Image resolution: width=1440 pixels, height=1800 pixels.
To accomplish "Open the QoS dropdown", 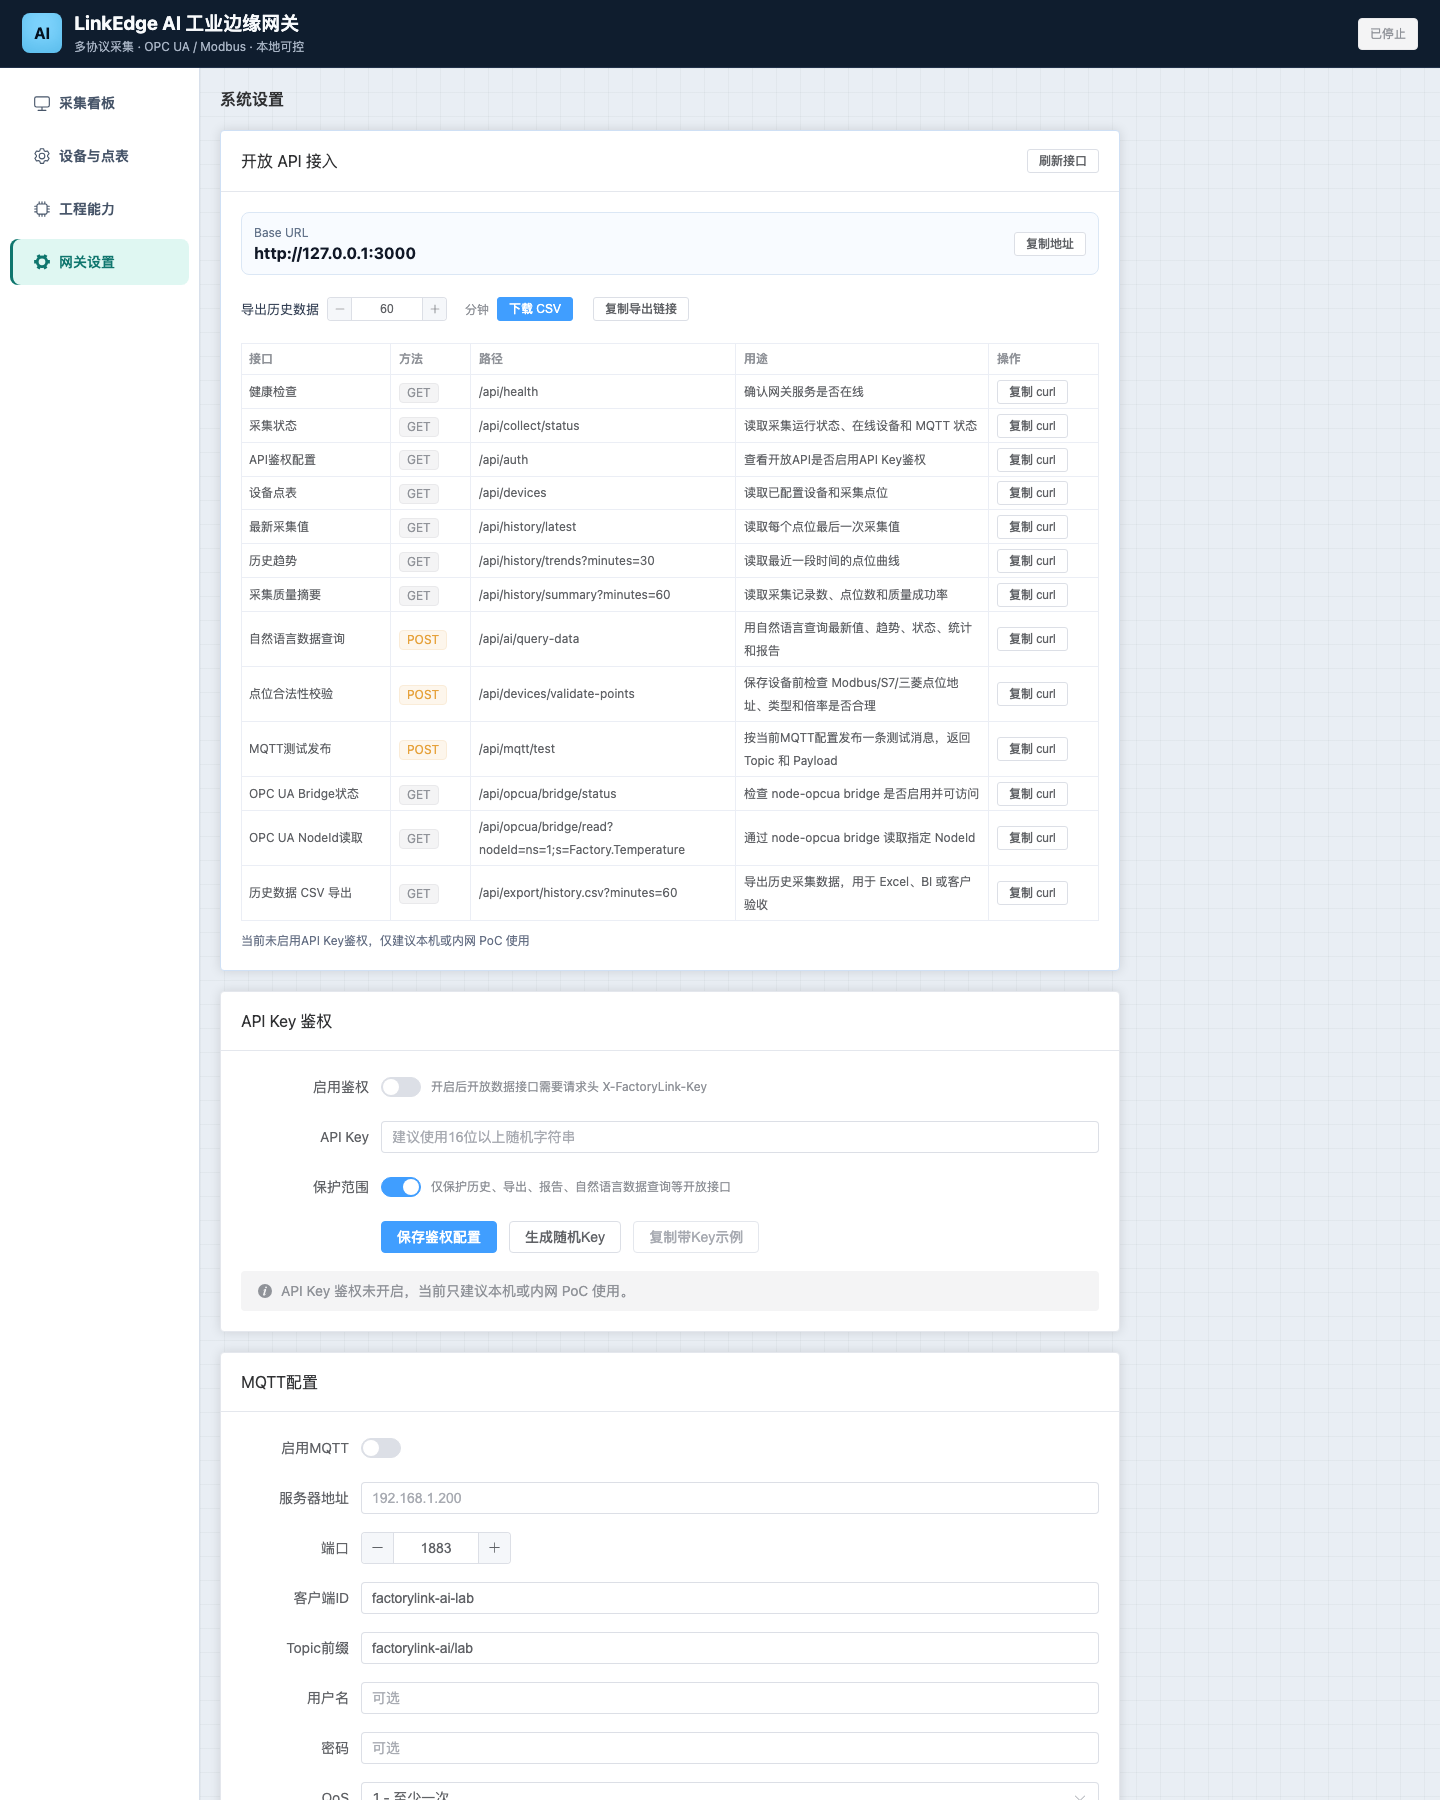I will [729, 1792].
